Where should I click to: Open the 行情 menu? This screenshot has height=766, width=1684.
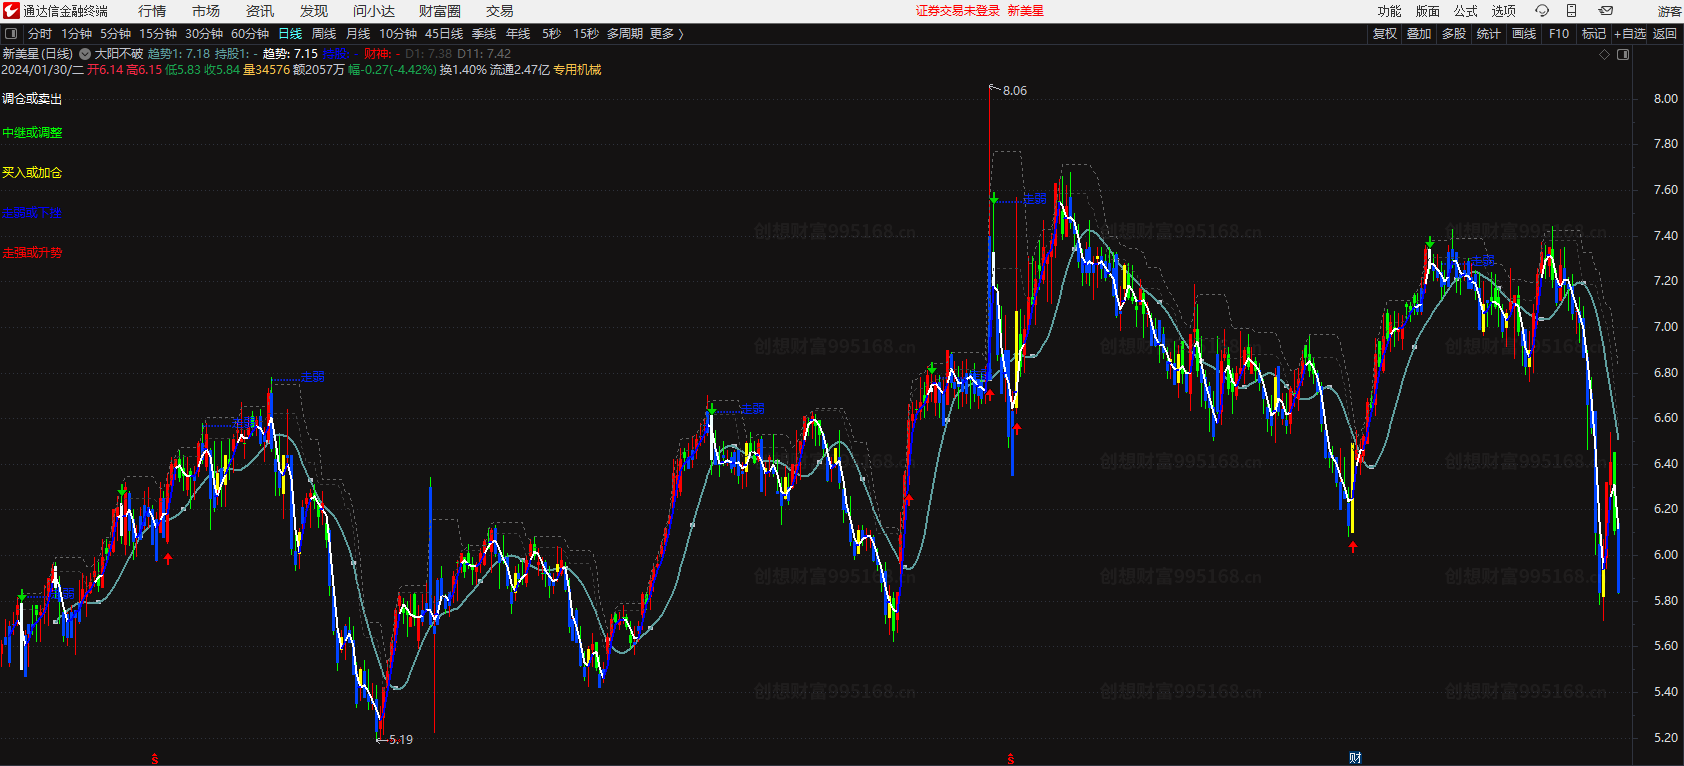tap(152, 11)
